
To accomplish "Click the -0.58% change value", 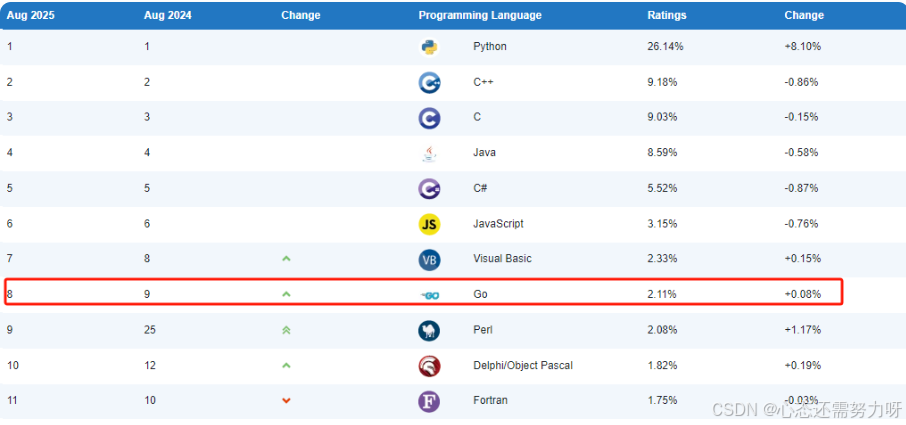I will [x=801, y=152].
